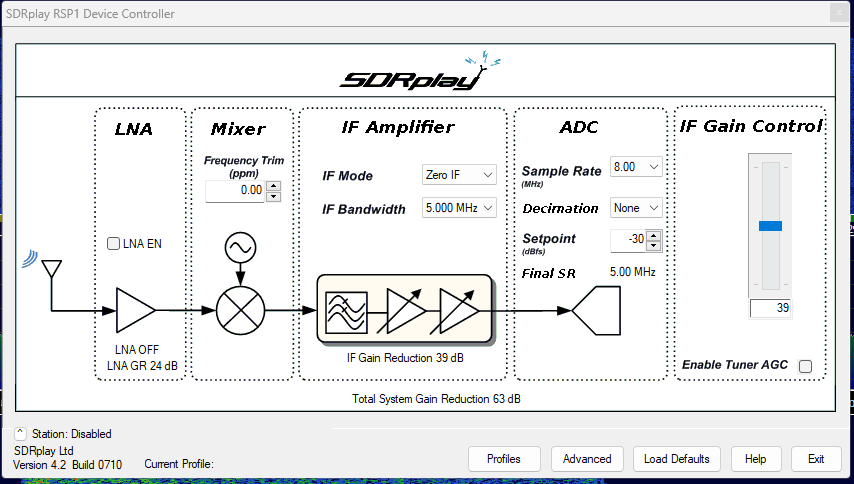Screen dimensions: 854x484
Task: Click the 'IF Gain Control' section heading
Action: click(x=751, y=126)
